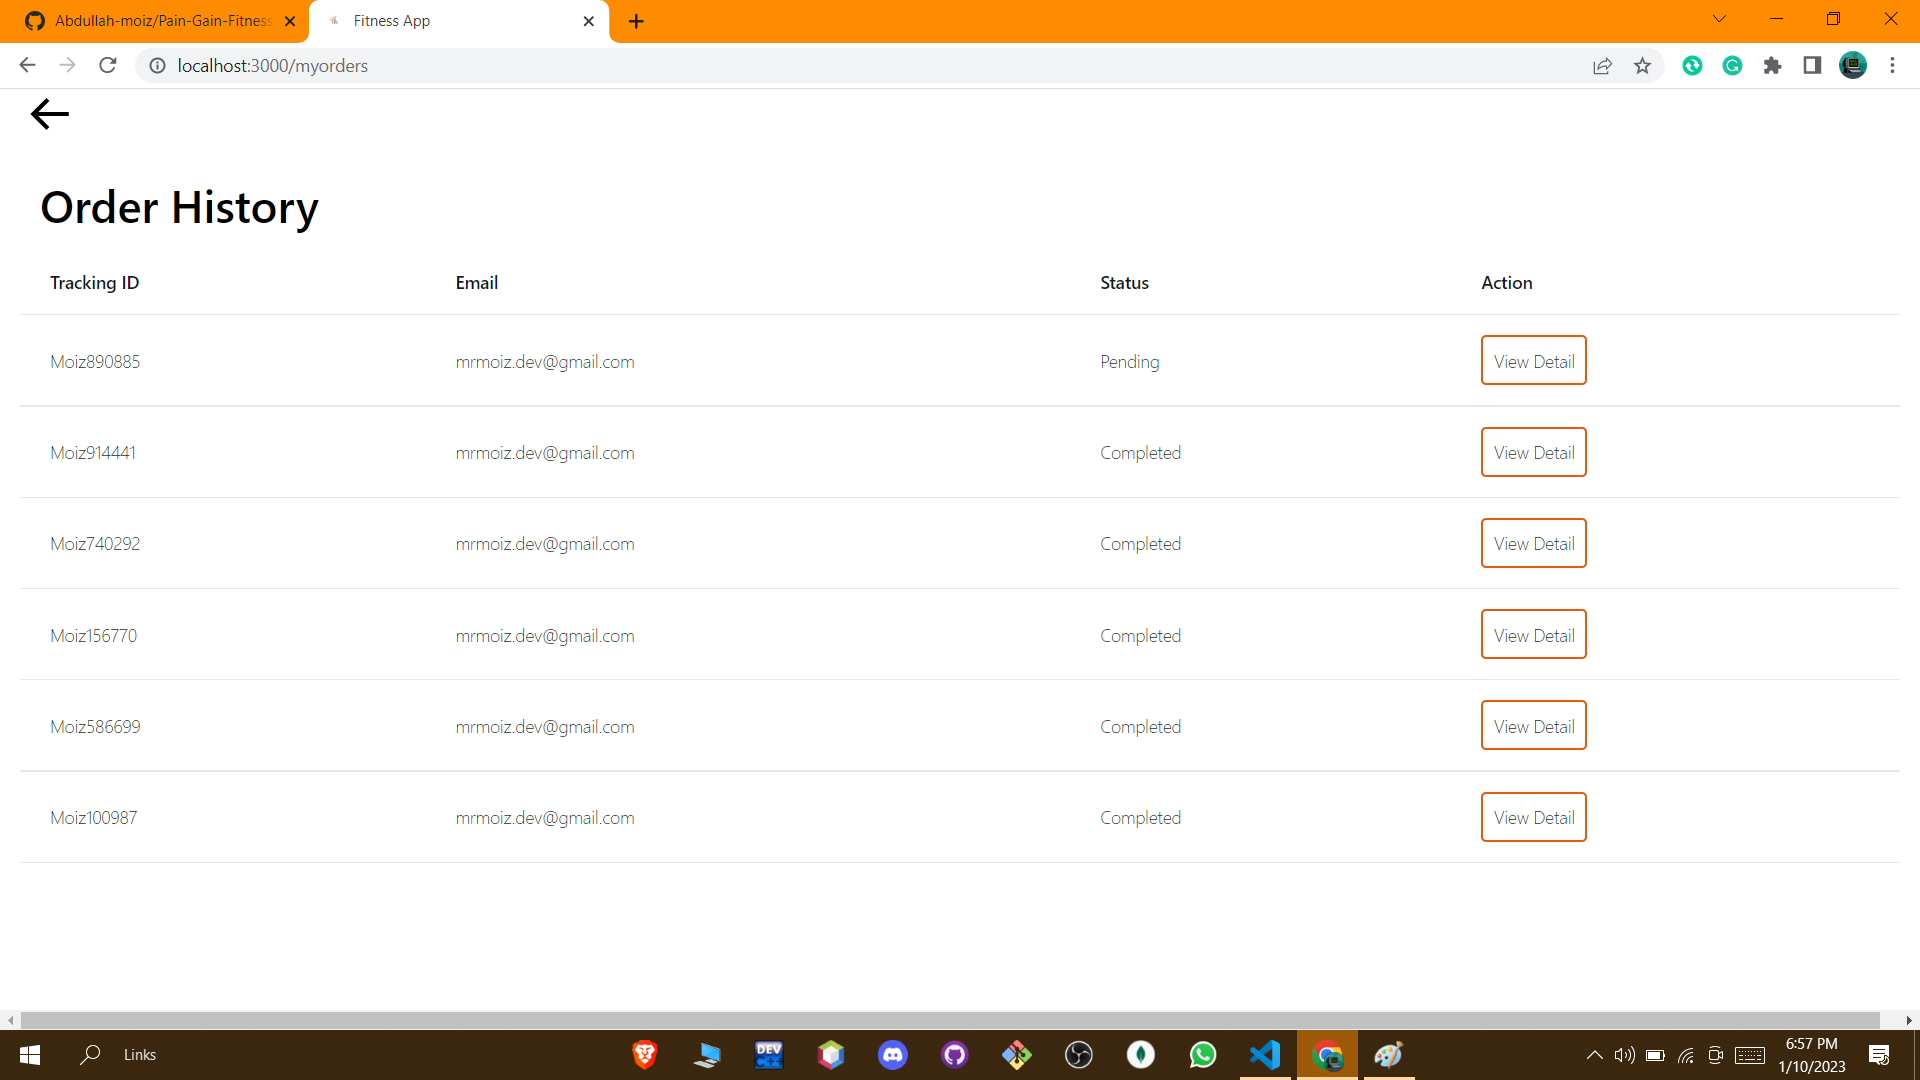Click the horizontal scrollbar track

tap(950, 1020)
